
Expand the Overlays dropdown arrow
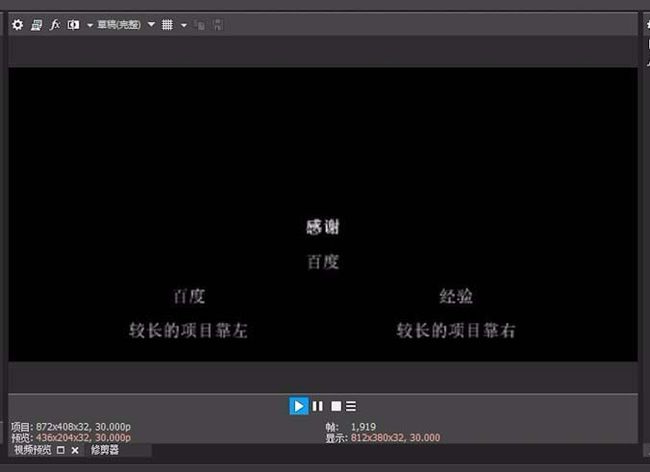point(184,25)
